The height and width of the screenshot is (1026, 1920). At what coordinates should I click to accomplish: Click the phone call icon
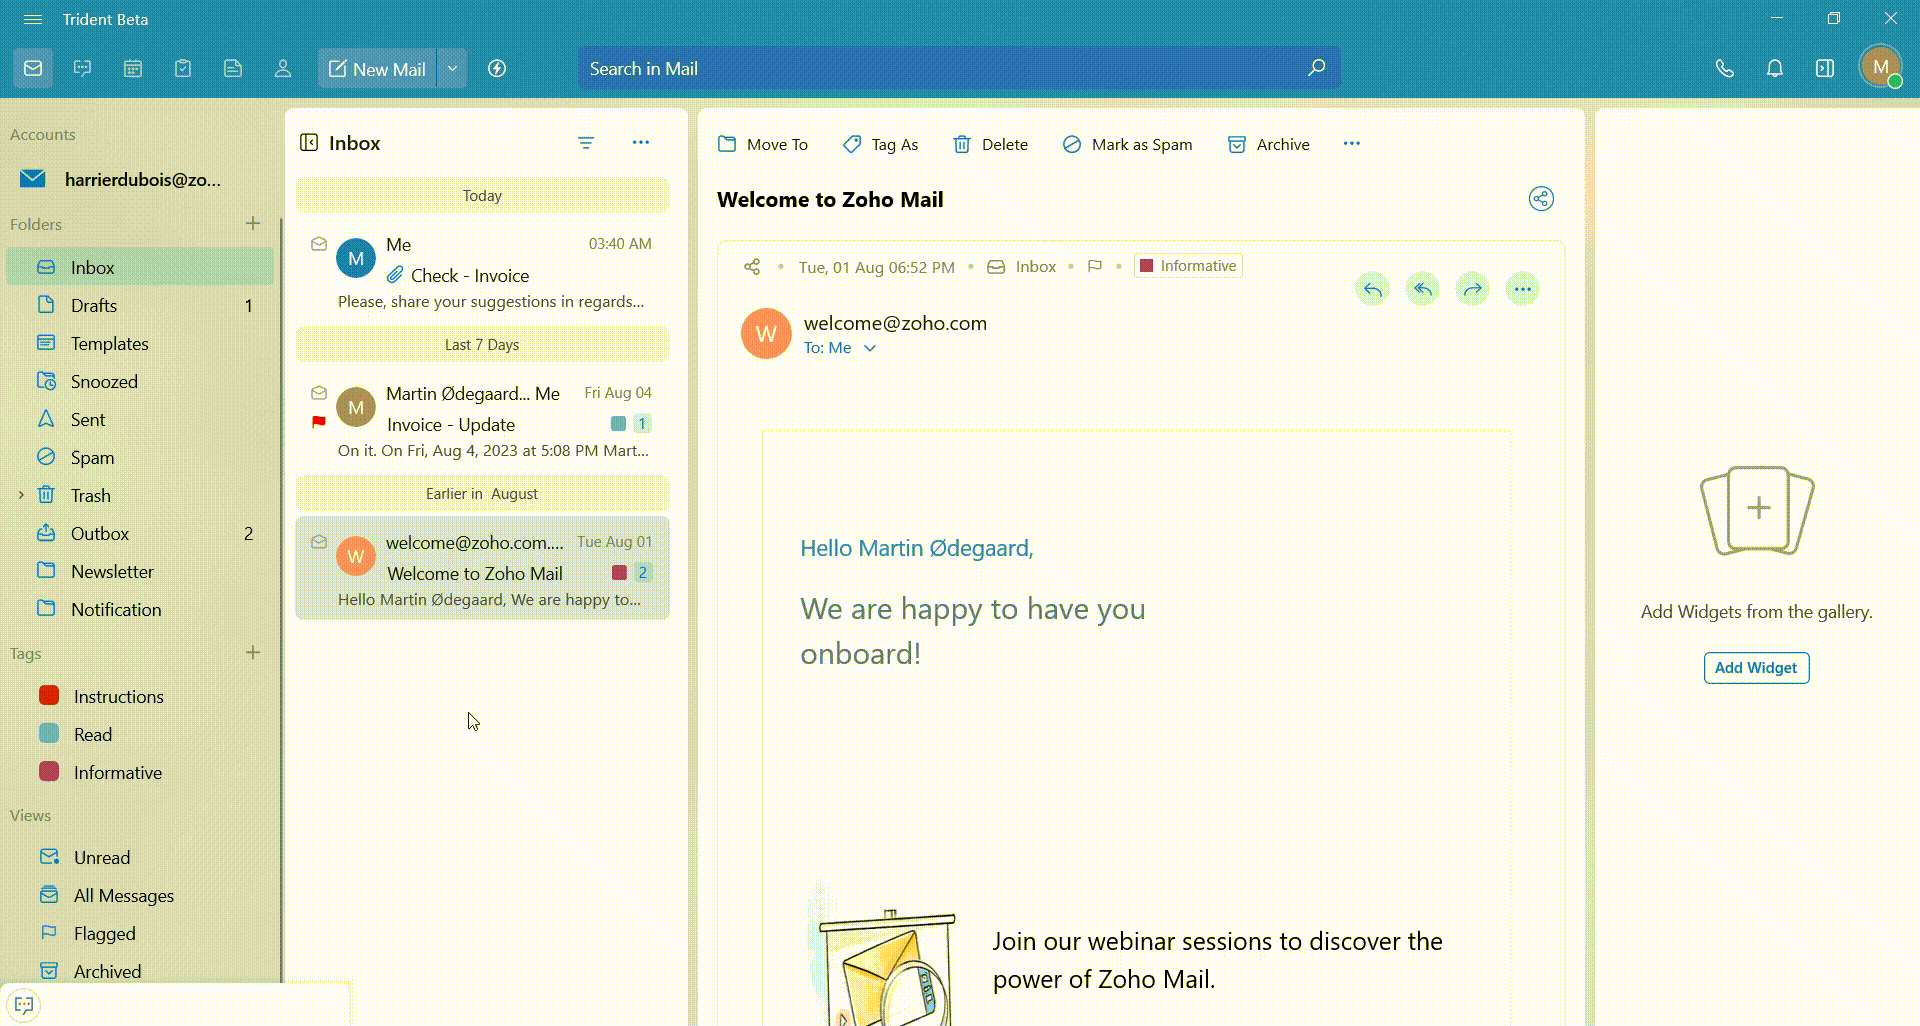pos(1724,69)
